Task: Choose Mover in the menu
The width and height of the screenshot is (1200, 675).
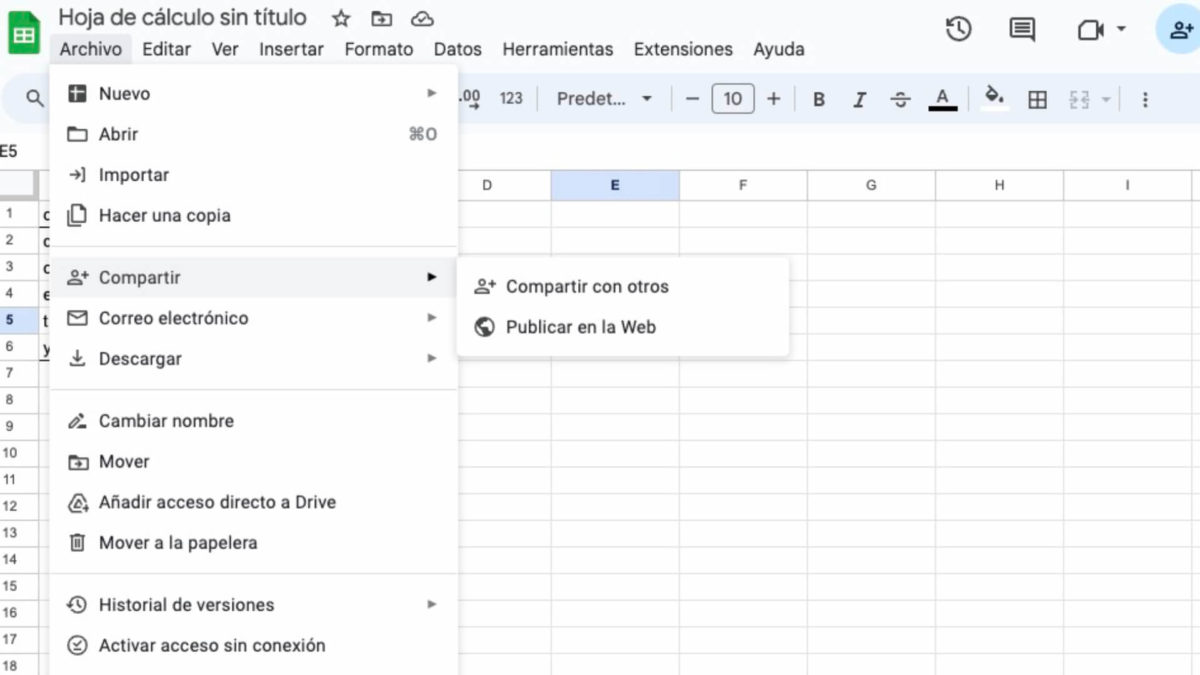Action: (254, 461)
